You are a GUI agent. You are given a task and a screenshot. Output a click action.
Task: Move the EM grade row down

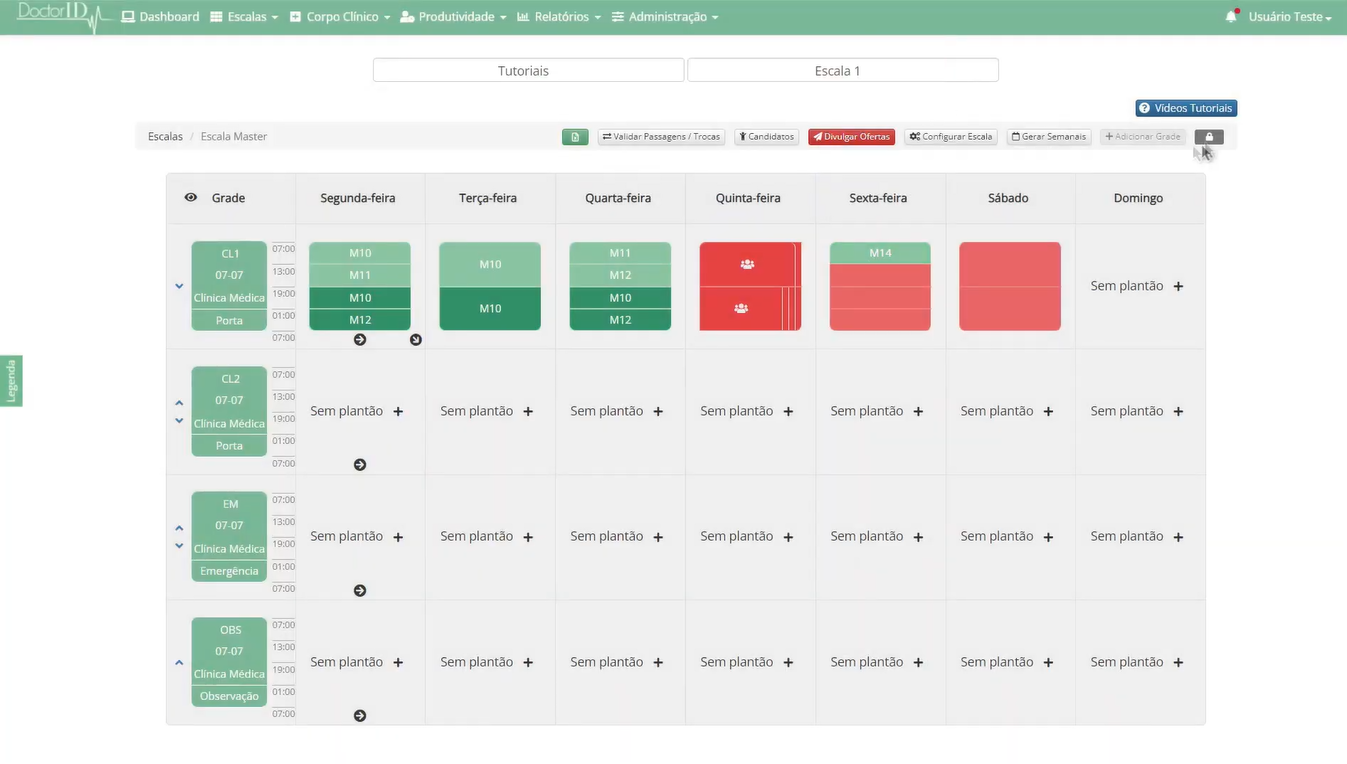(179, 546)
